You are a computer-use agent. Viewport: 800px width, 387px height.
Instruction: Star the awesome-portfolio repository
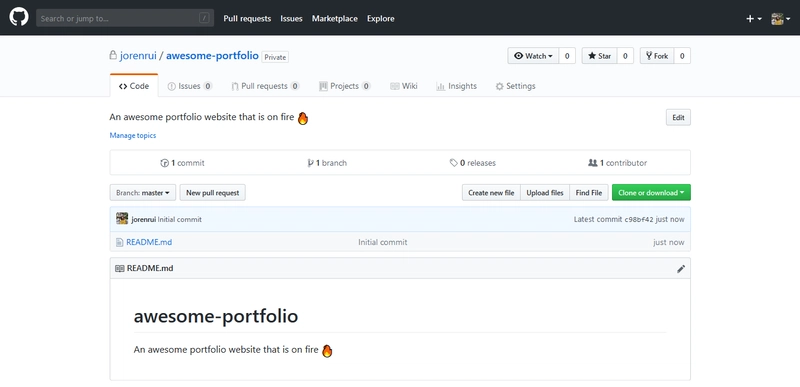599,56
